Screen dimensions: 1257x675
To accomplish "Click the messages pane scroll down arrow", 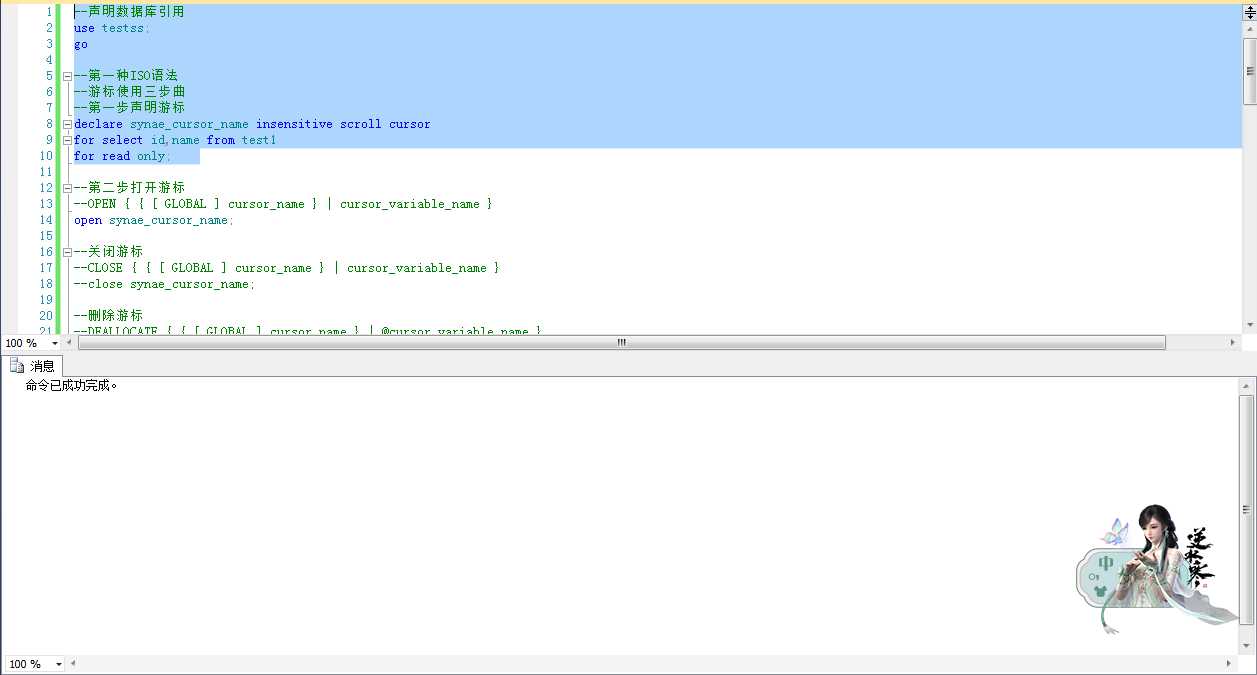I will pyautogui.click(x=1247, y=647).
